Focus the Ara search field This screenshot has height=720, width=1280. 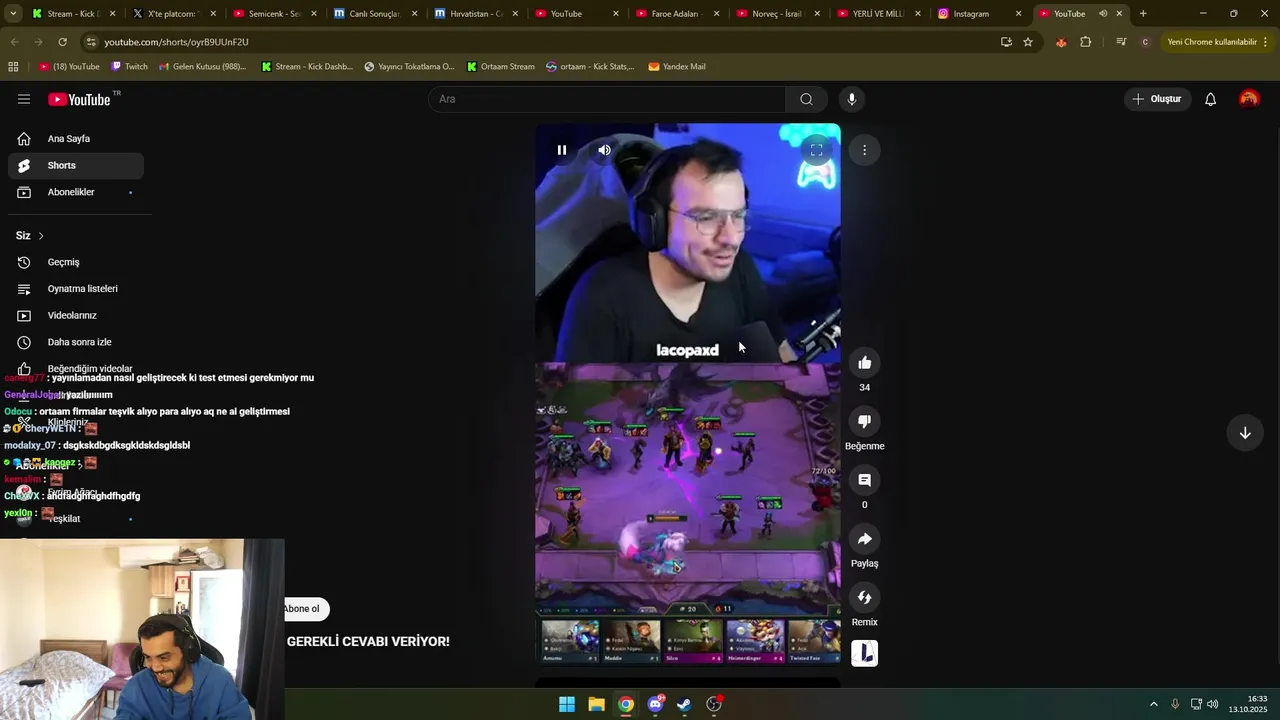[x=608, y=99]
